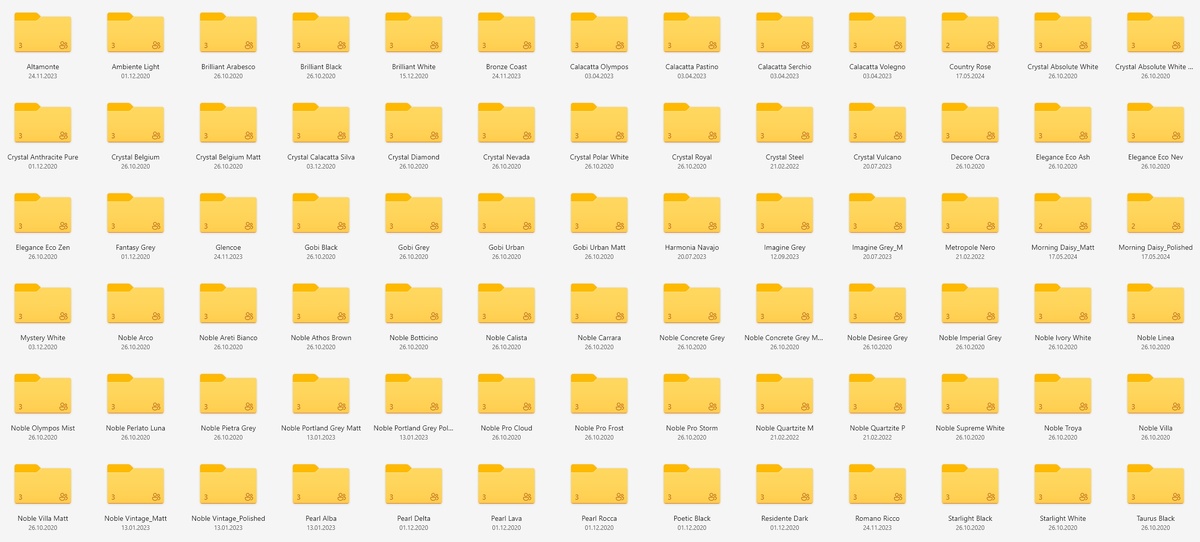
Task: Click the Crystal Nevada folder name
Action: 506,157
